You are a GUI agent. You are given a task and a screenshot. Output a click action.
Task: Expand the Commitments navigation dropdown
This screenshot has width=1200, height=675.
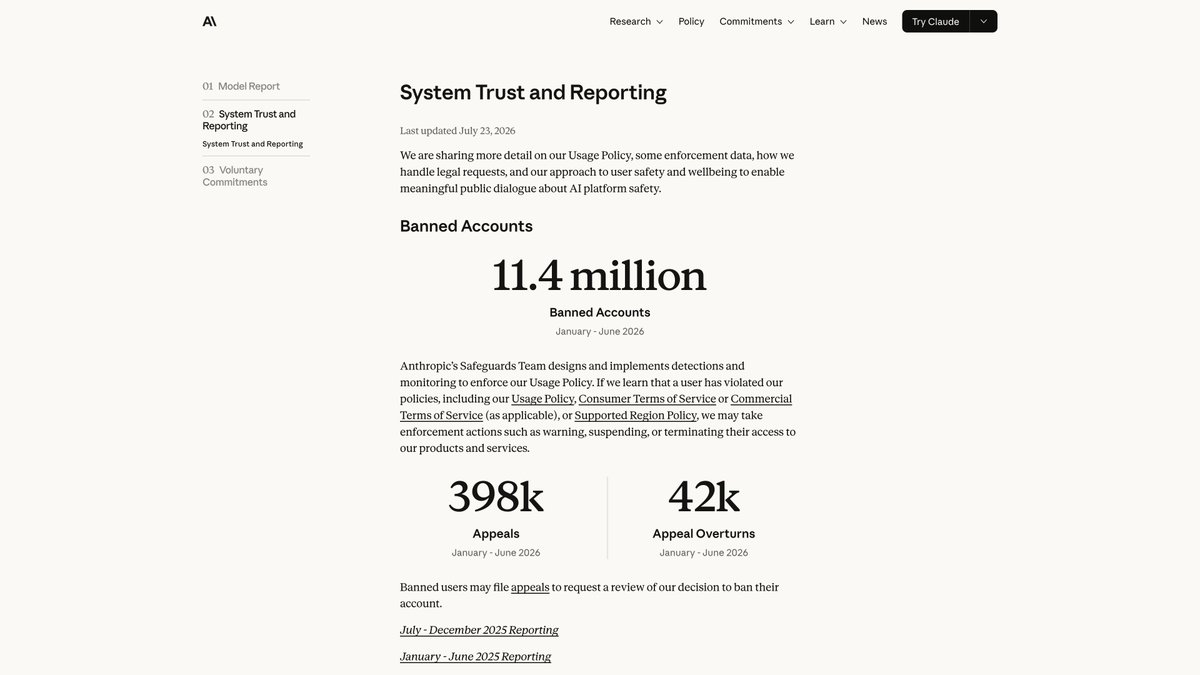757,21
